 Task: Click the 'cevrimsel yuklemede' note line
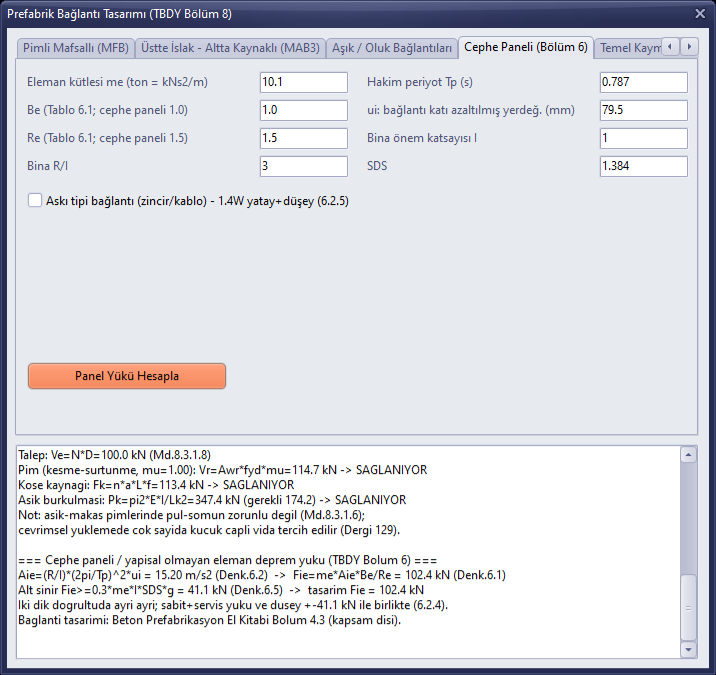click(209, 530)
